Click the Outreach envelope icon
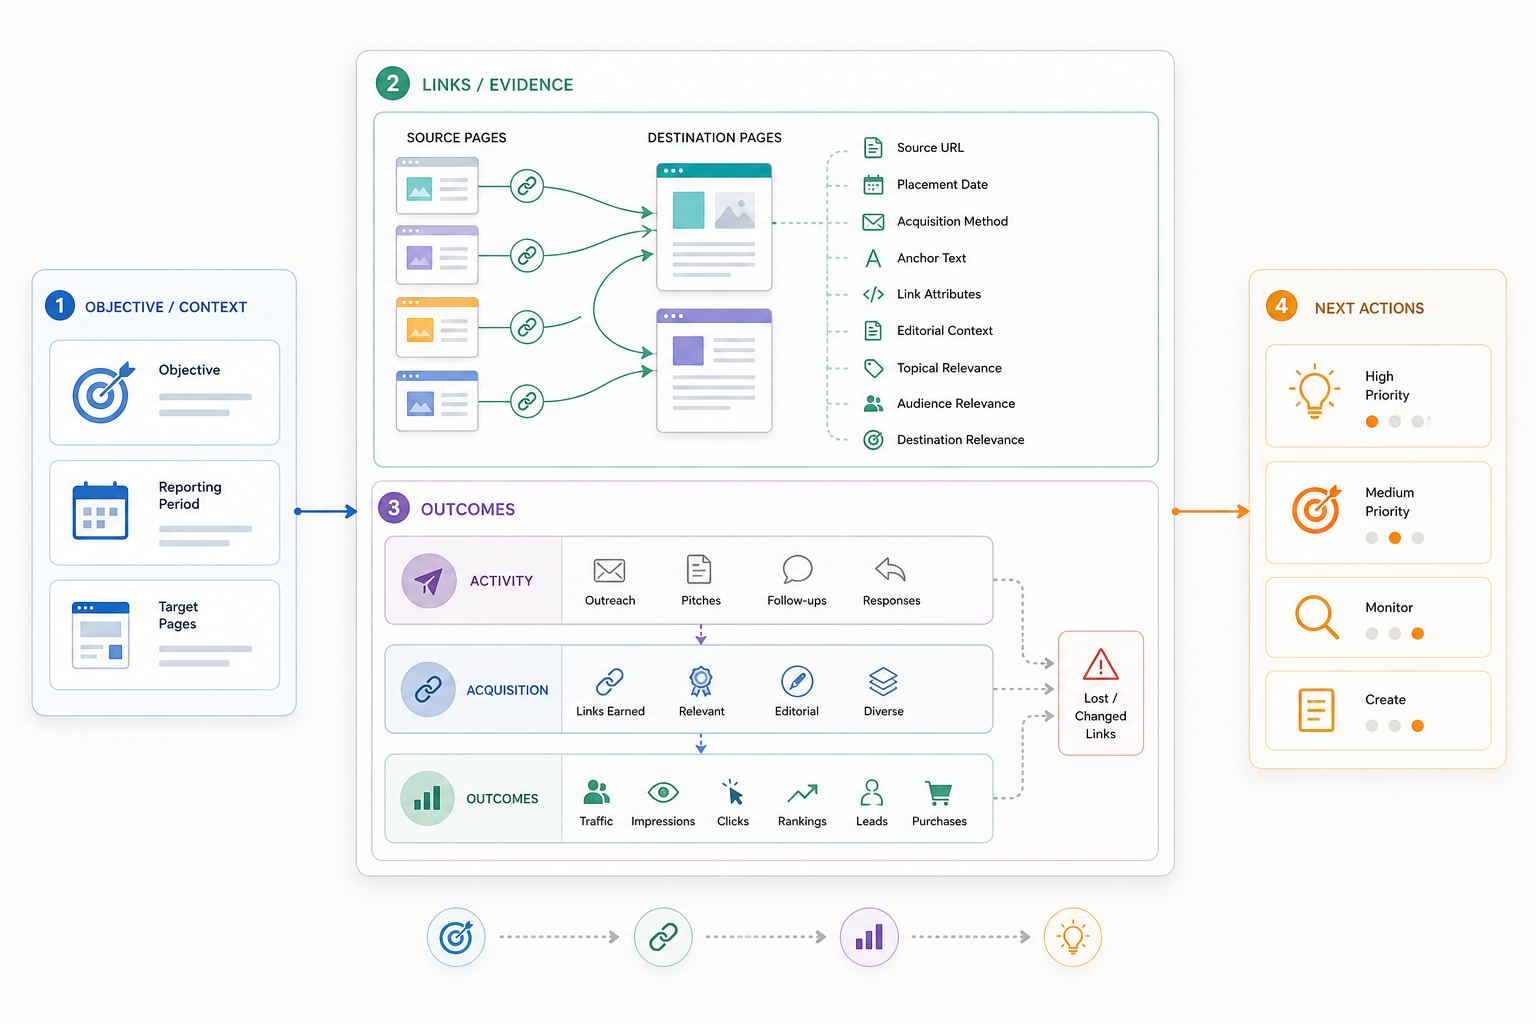 pyautogui.click(x=609, y=570)
